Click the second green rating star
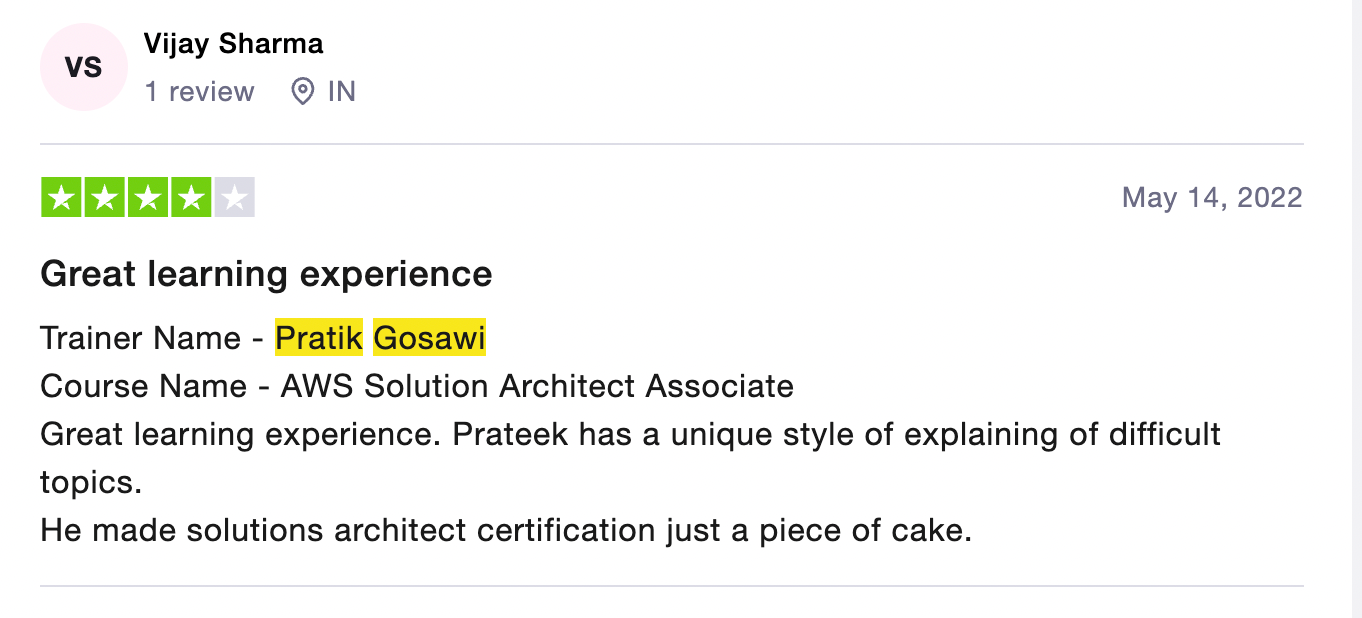Screen dimensions: 1362x618 (x=105, y=198)
